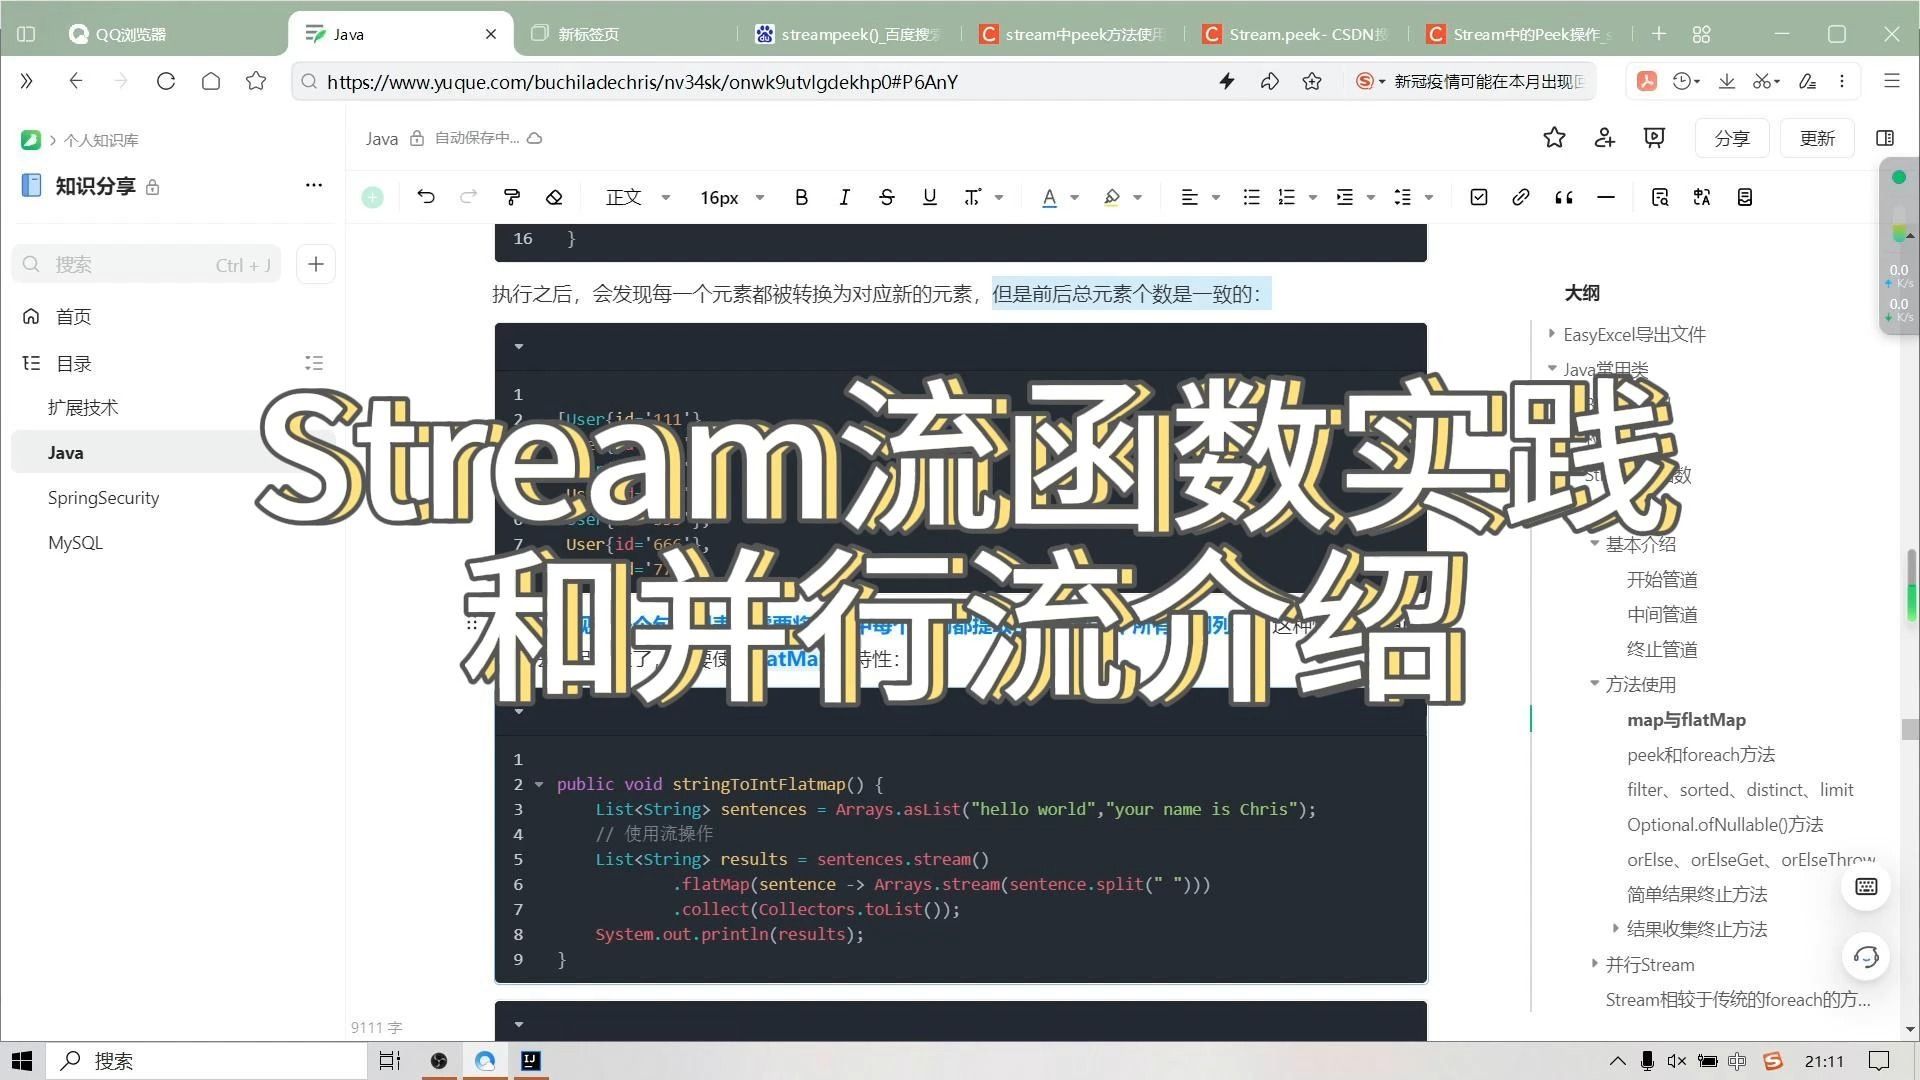Image resolution: width=1920 pixels, height=1080 pixels.
Task: Click the undo arrow icon
Action: pos(426,197)
